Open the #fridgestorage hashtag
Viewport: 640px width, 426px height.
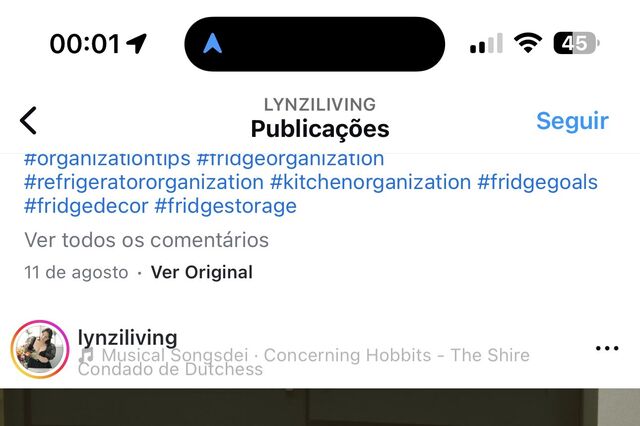(226, 206)
